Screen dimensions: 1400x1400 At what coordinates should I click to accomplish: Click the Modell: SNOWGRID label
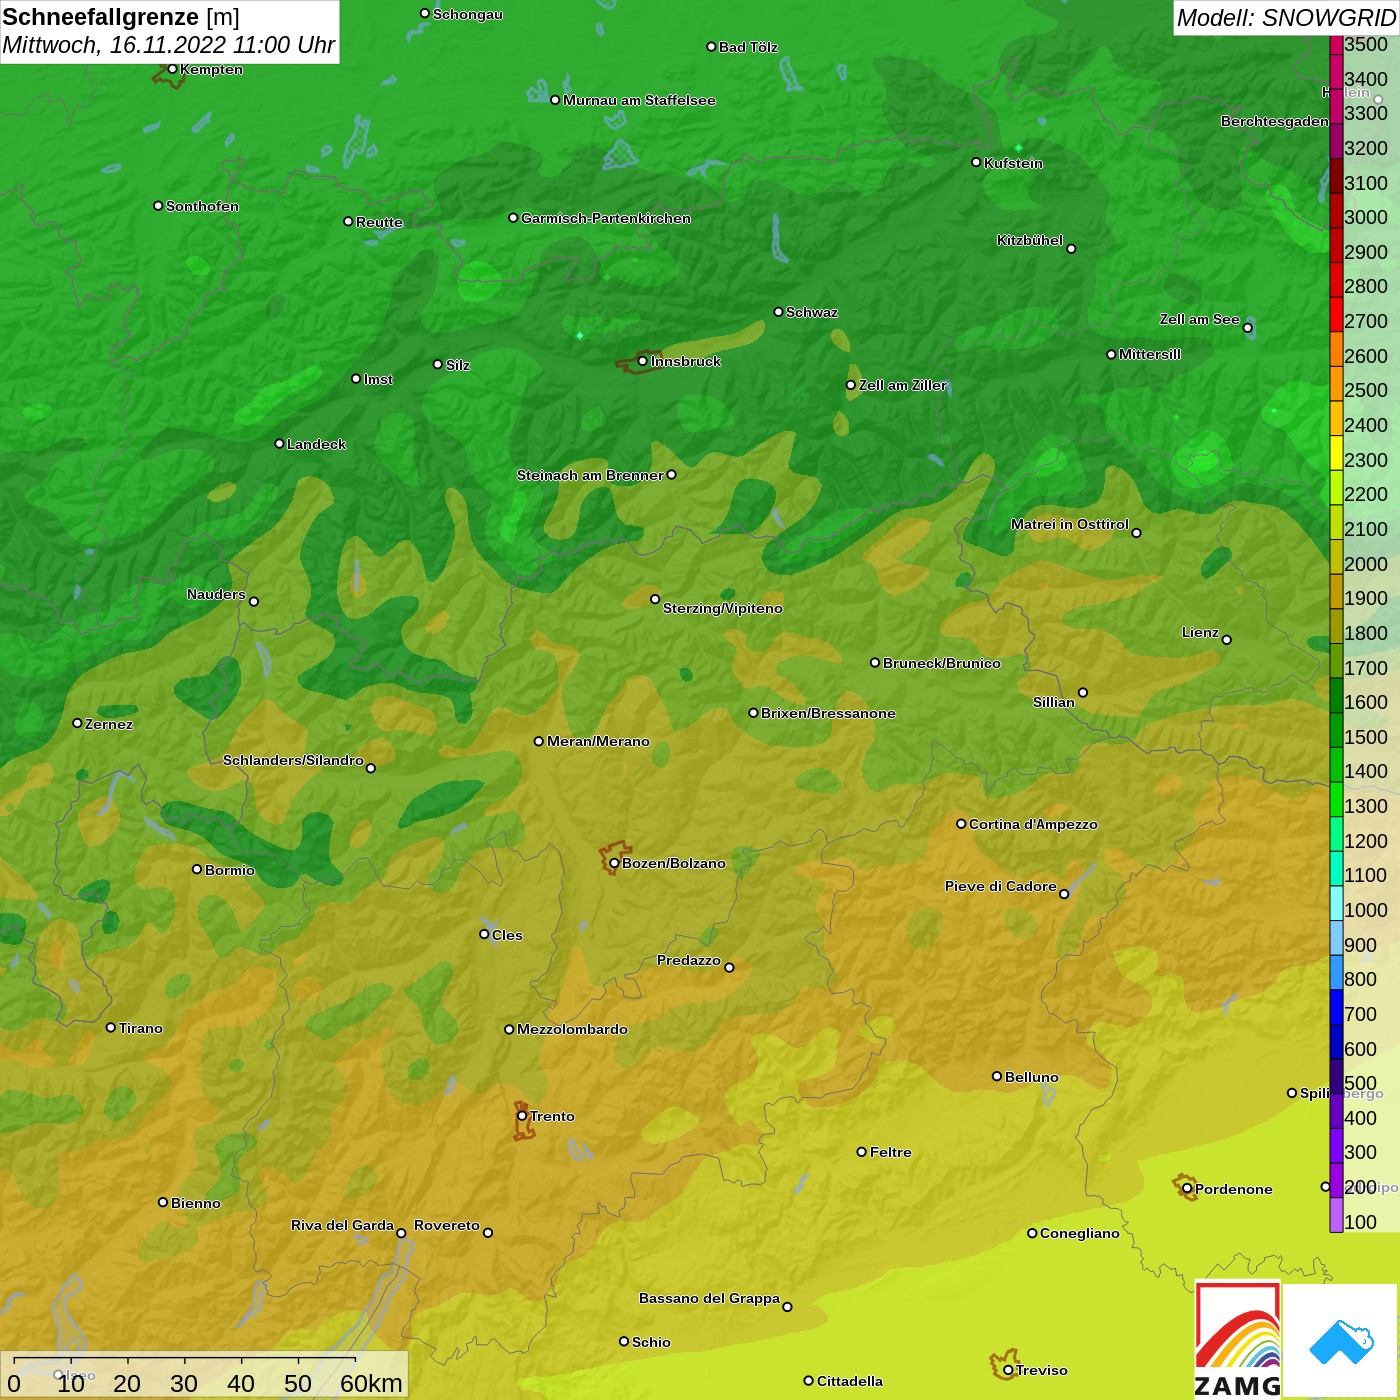coord(1286,18)
